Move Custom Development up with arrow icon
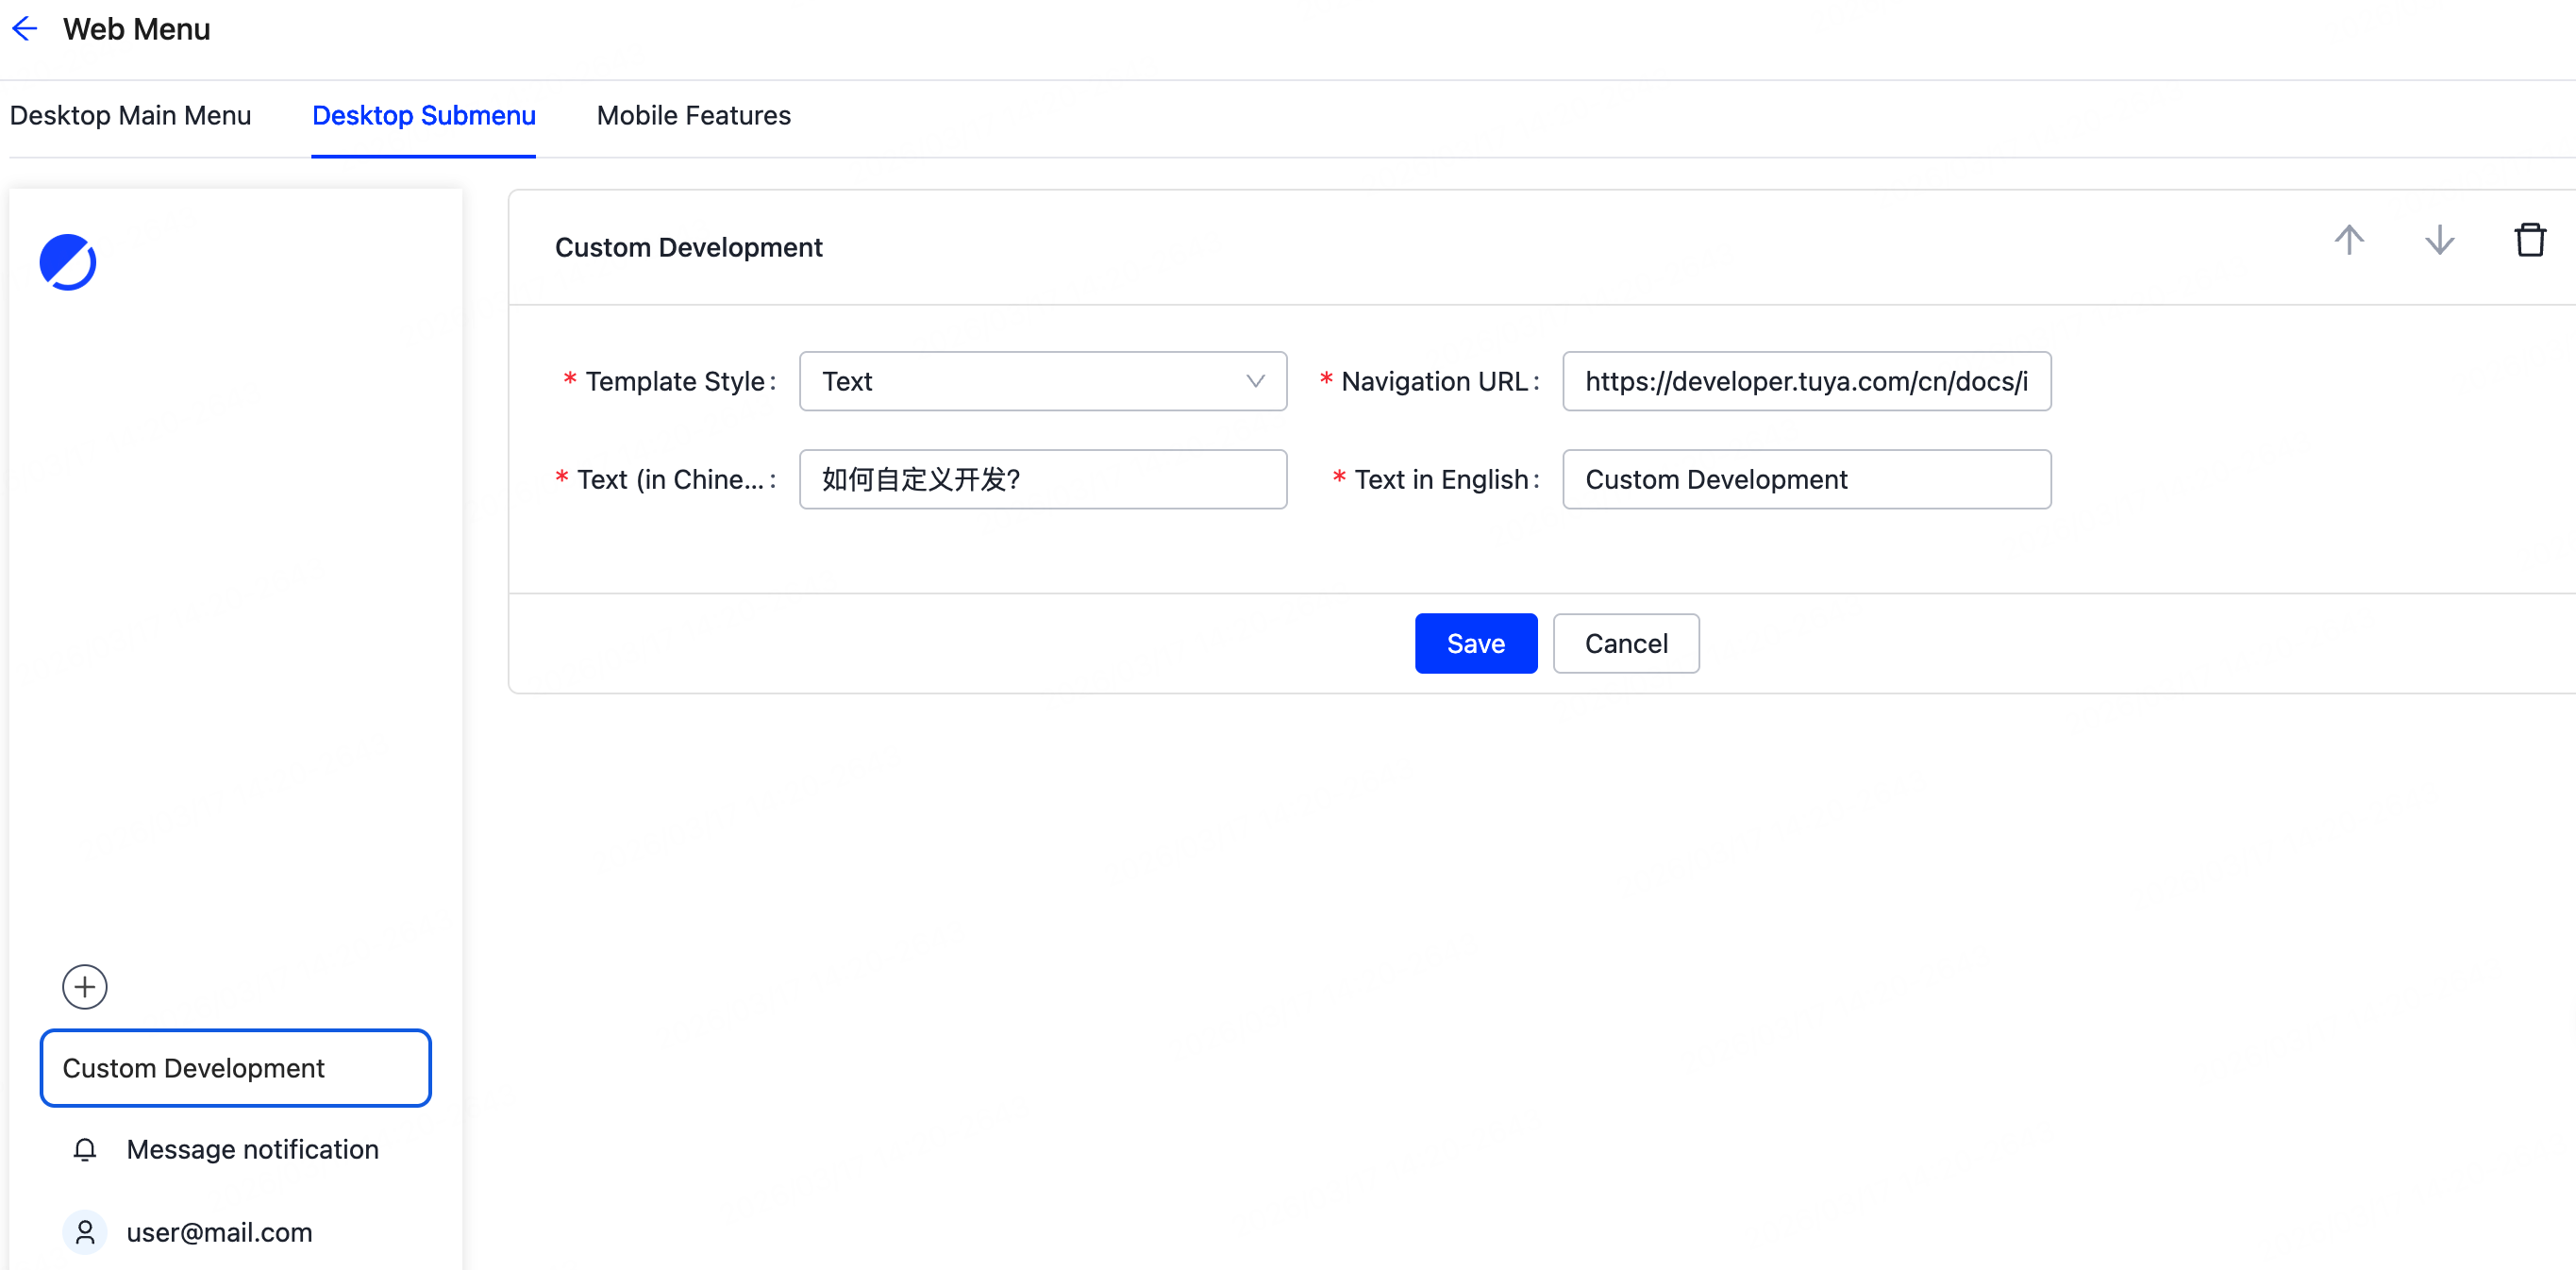Viewport: 2576px width, 1270px height. (2349, 240)
